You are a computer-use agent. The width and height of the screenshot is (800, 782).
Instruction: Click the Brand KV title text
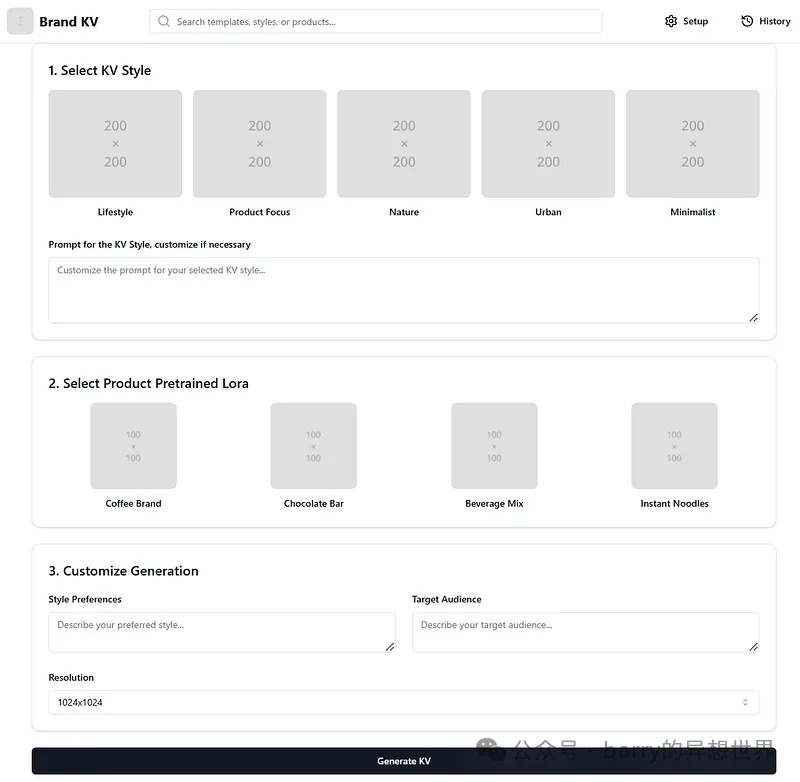tap(69, 22)
